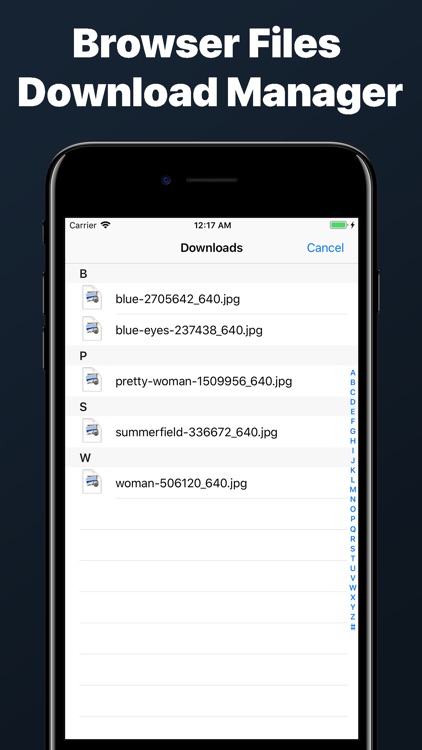
Task: Click image icon beside pretty-woman-1509956_640.jpg
Action: [x=92, y=380]
